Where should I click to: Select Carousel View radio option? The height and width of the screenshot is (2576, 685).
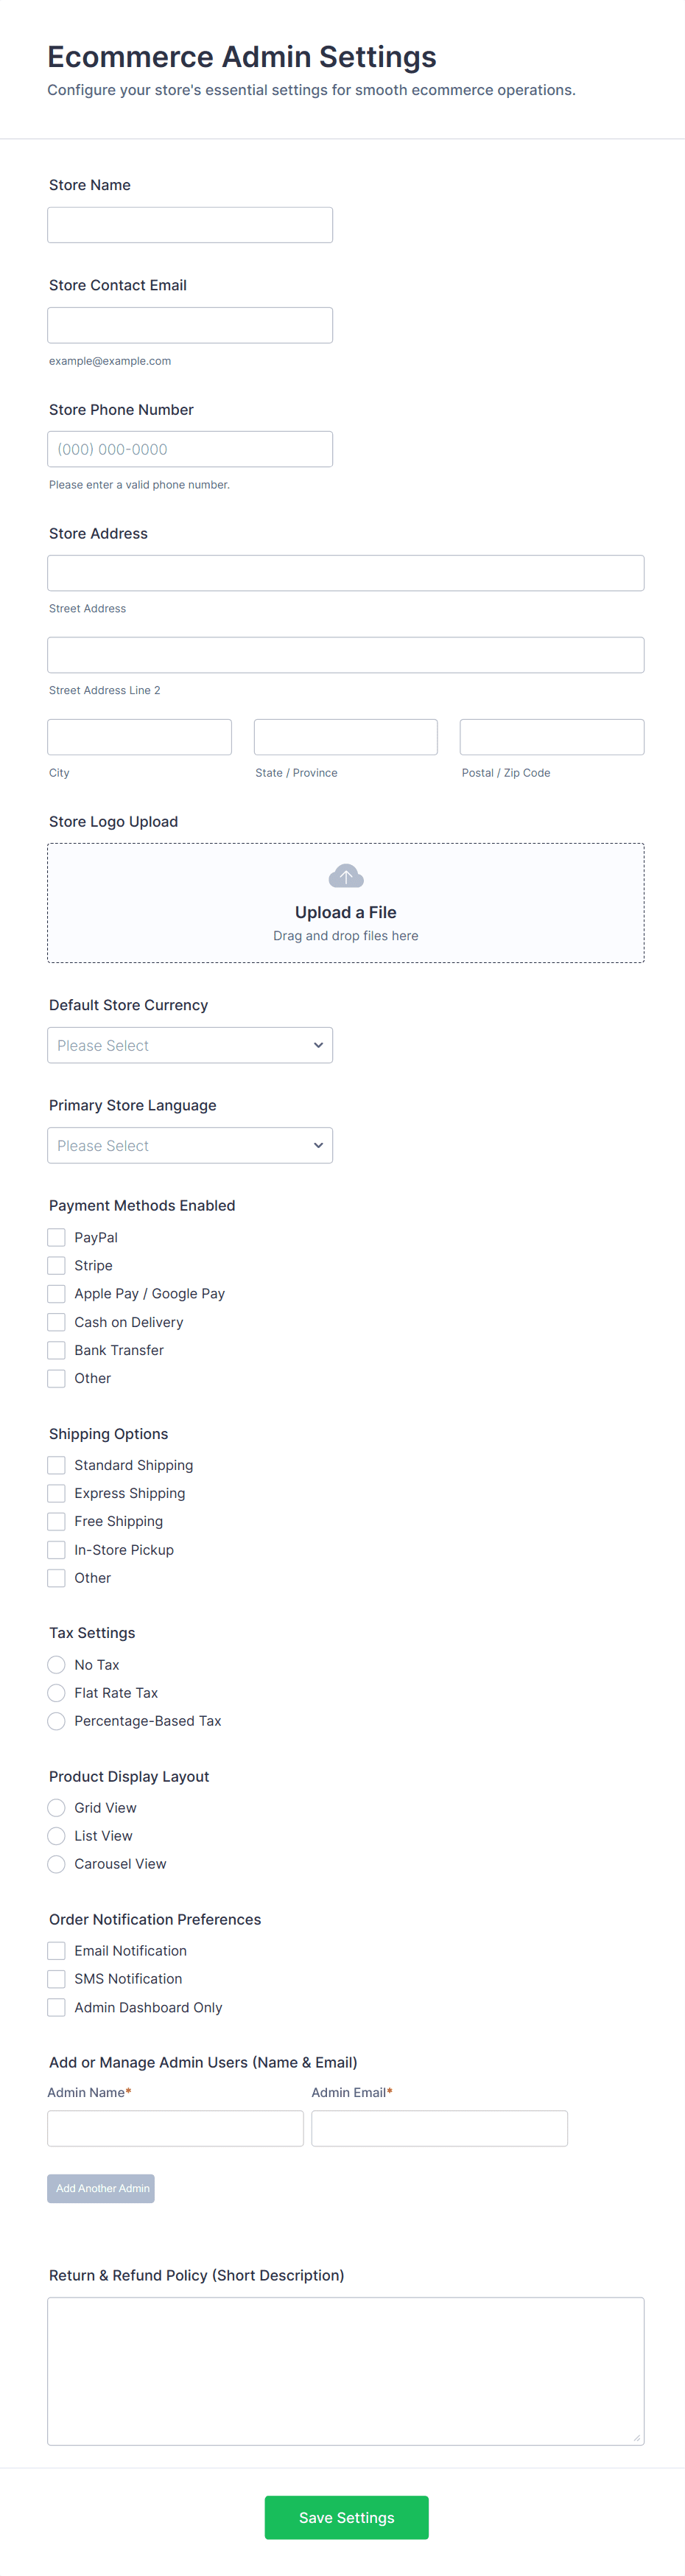(57, 1864)
